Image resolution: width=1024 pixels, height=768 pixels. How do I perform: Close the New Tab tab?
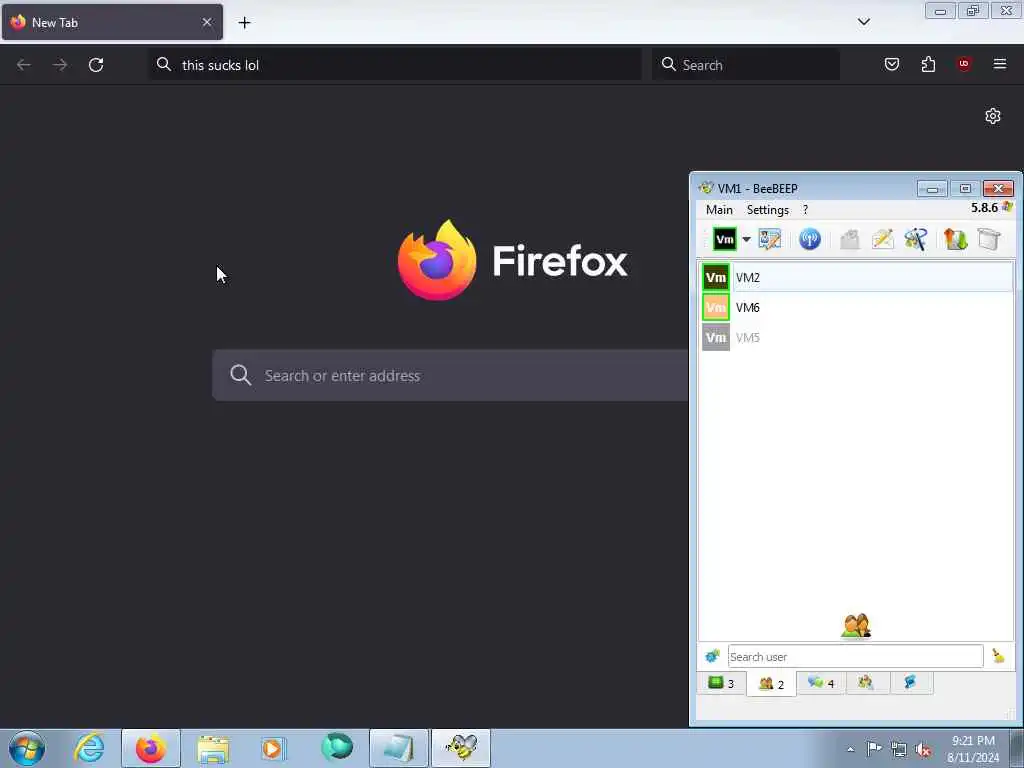pyautogui.click(x=207, y=22)
